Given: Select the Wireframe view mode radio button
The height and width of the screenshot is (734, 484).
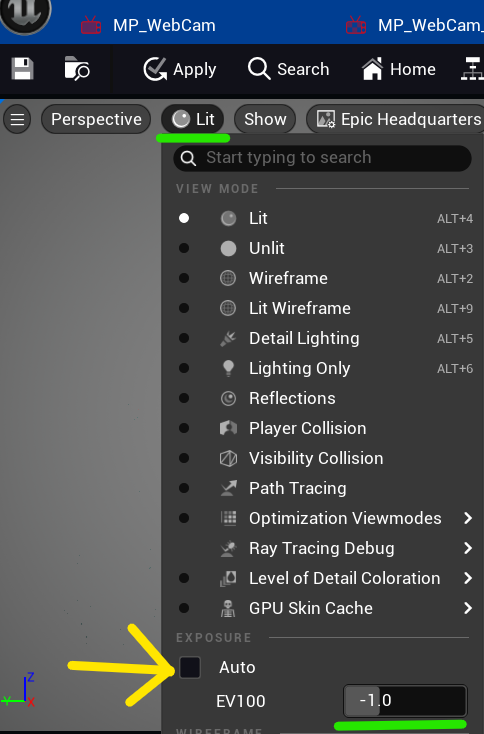Looking at the screenshot, I should 184,278.
